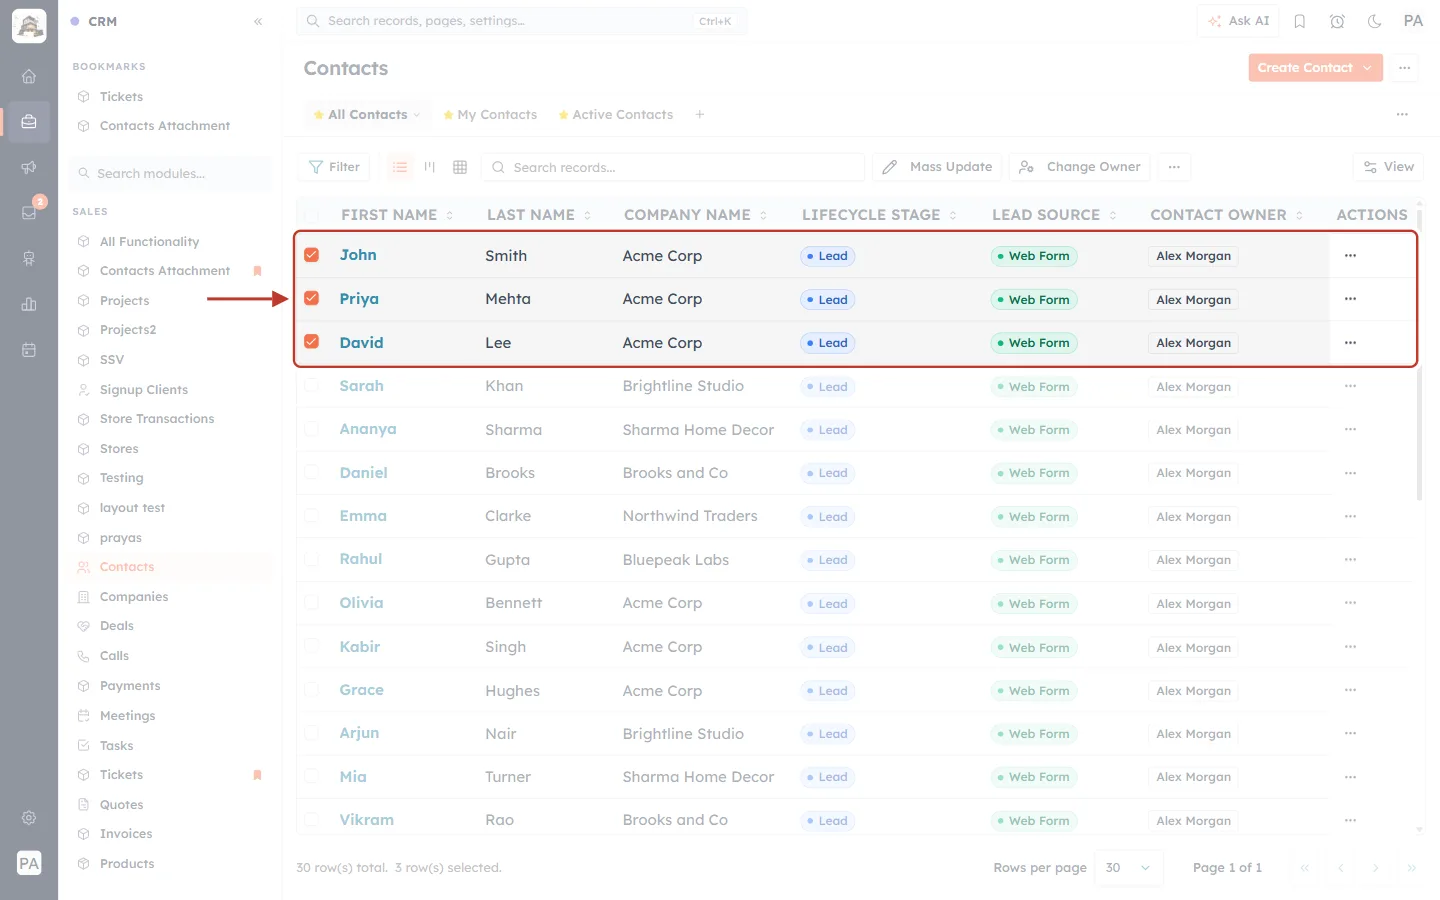
Task: Uncheck the David Lee row checkbox
Action: (x=312, y=342)
